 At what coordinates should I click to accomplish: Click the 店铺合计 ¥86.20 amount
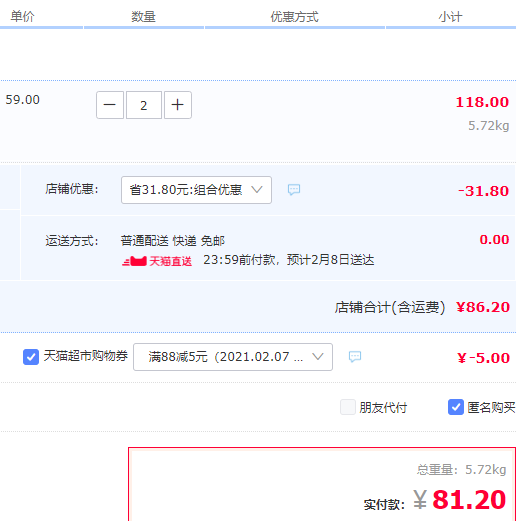(x=483, y=307)
